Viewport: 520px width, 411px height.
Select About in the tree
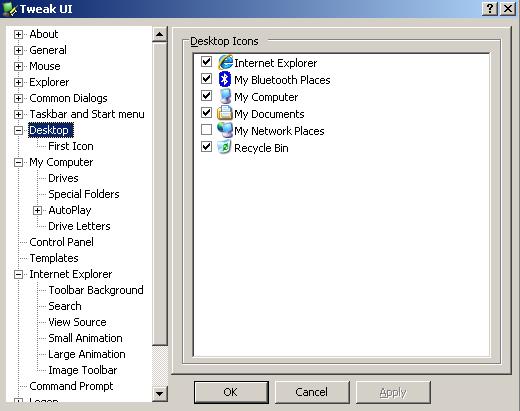(44, 34)
